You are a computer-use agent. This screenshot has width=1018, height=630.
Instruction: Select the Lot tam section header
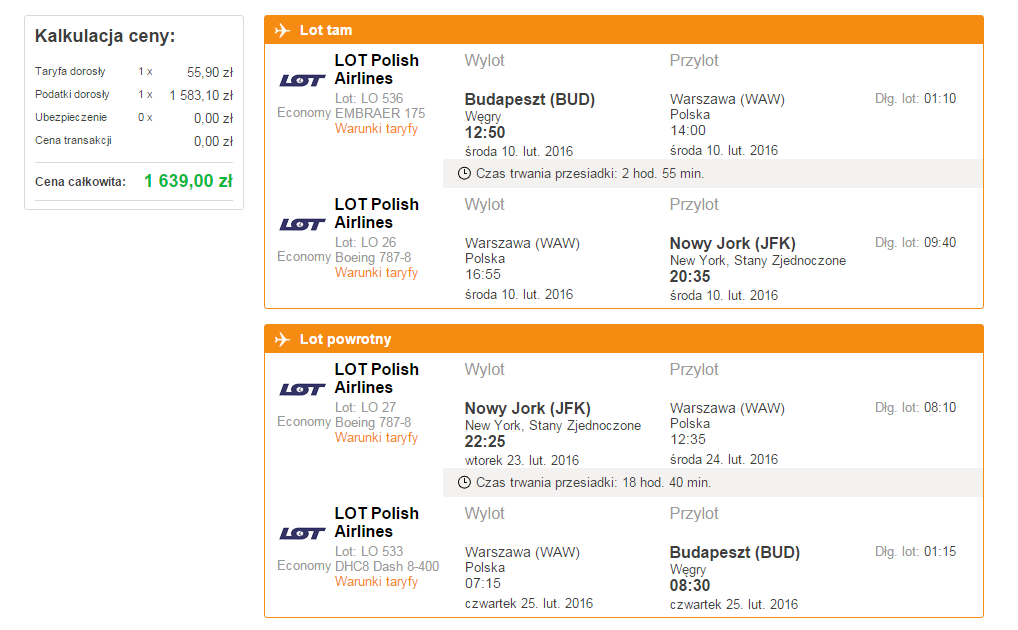pos(624,31)
